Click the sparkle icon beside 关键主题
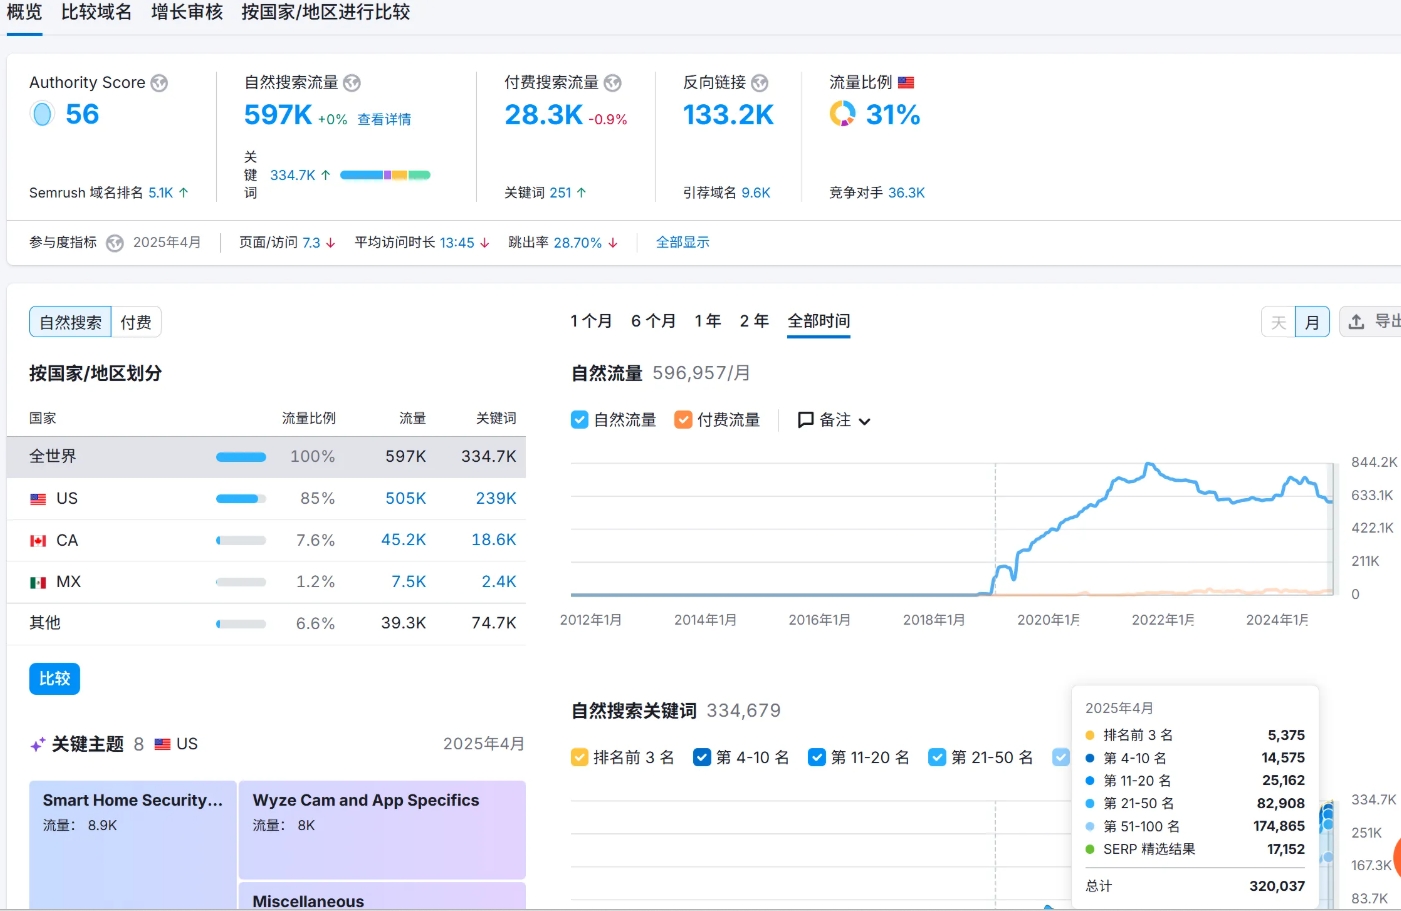1401x911 pixels. point(37,745)
